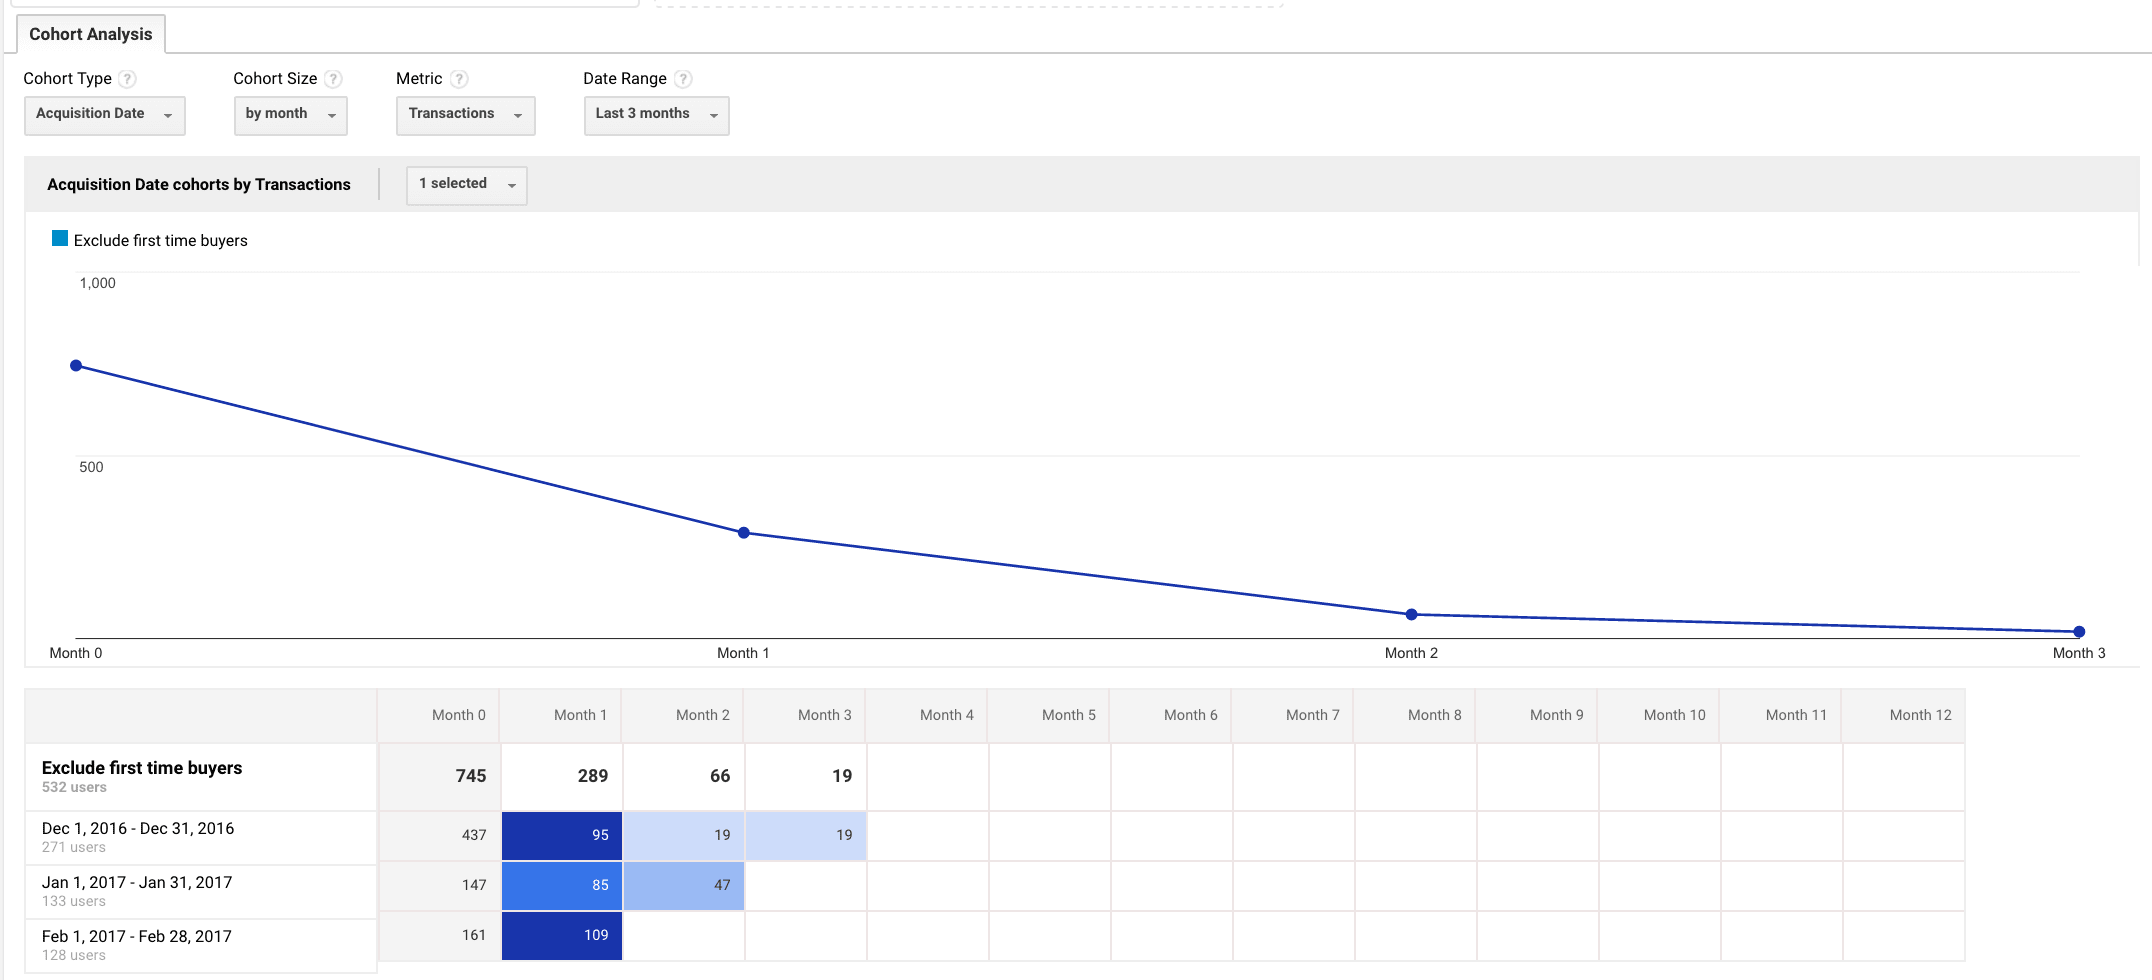The height and width of the screenshot is (980, 2152).
Task: Click the Month 0 table column header
Action: (439, 715)
